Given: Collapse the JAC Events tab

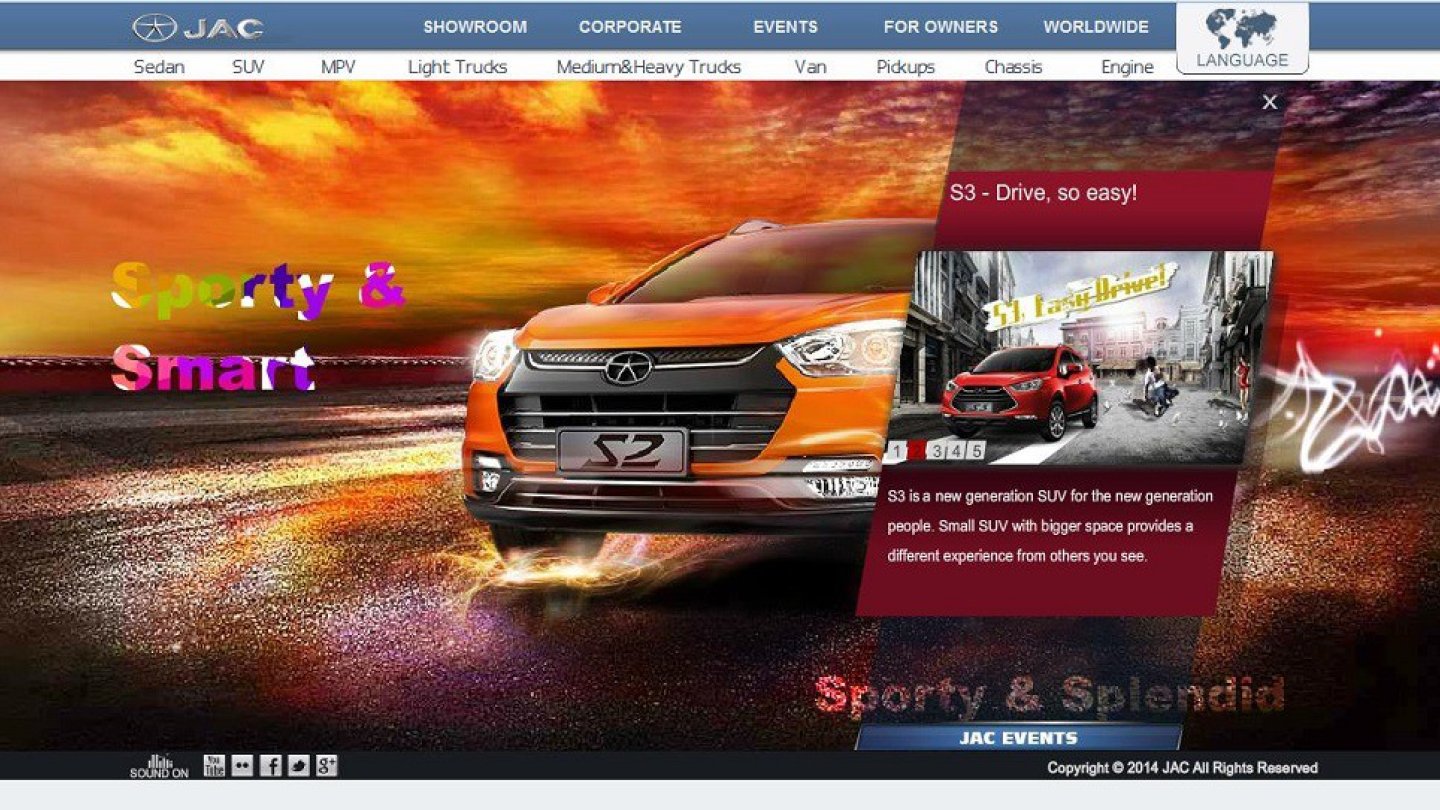Looking at the screenshot, I should click(1018, 738).
